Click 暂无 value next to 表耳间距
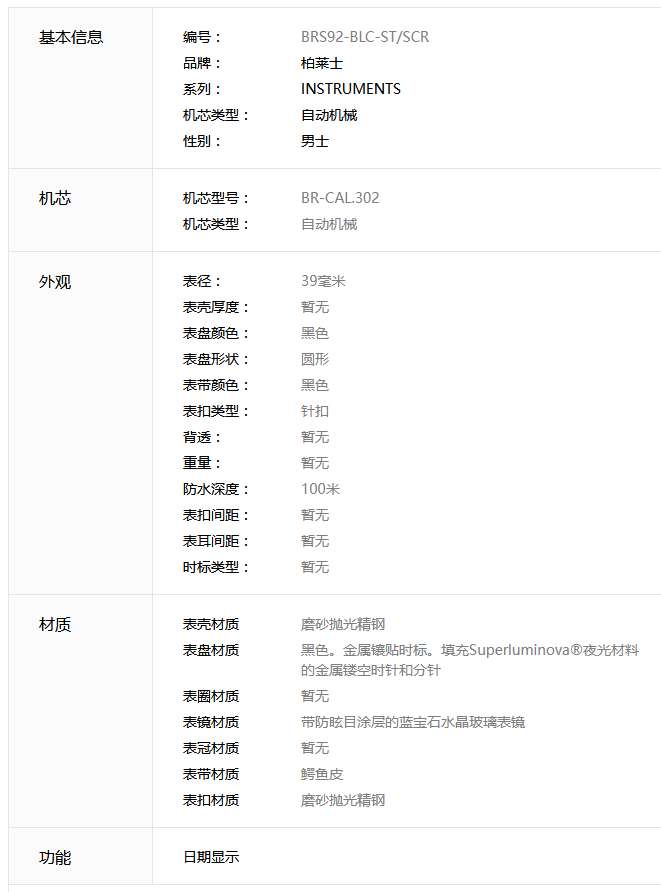The image size is (661, 892). point(315,541)
